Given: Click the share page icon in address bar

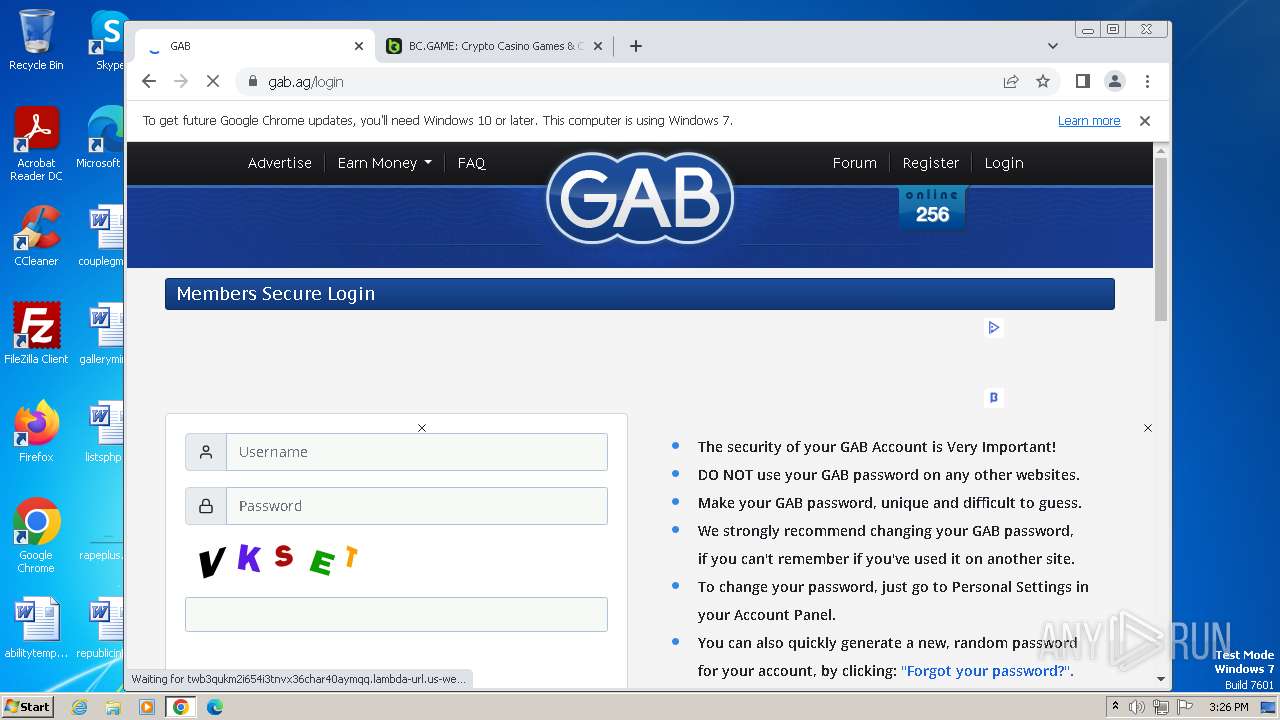Looking at the screenshot, I should (1011, 81).
